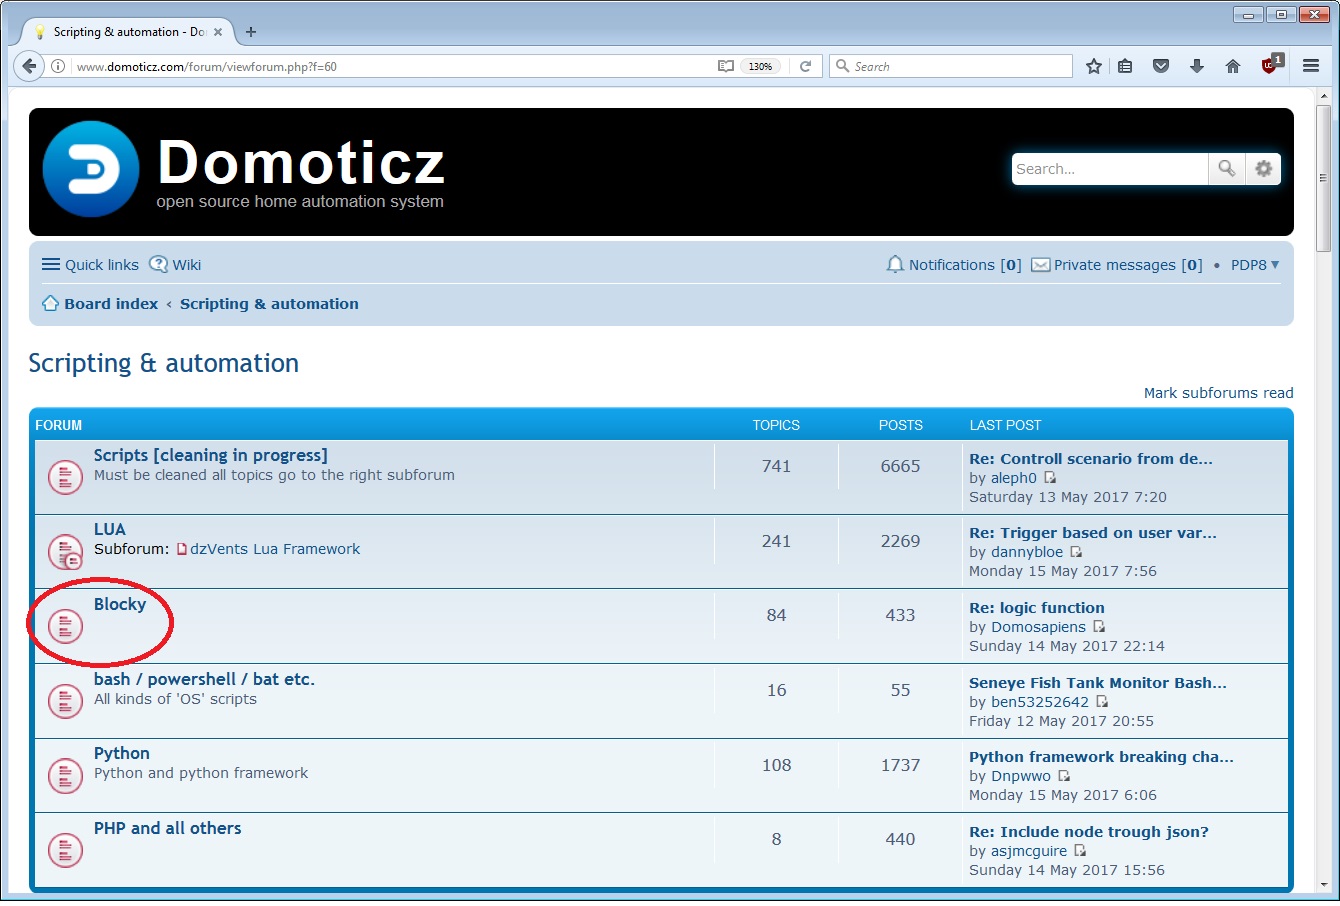Viewport: 1340px width, 906px height.
Task: Open last post Re: Include node trough json?
Action: (x=1089, y=832)
